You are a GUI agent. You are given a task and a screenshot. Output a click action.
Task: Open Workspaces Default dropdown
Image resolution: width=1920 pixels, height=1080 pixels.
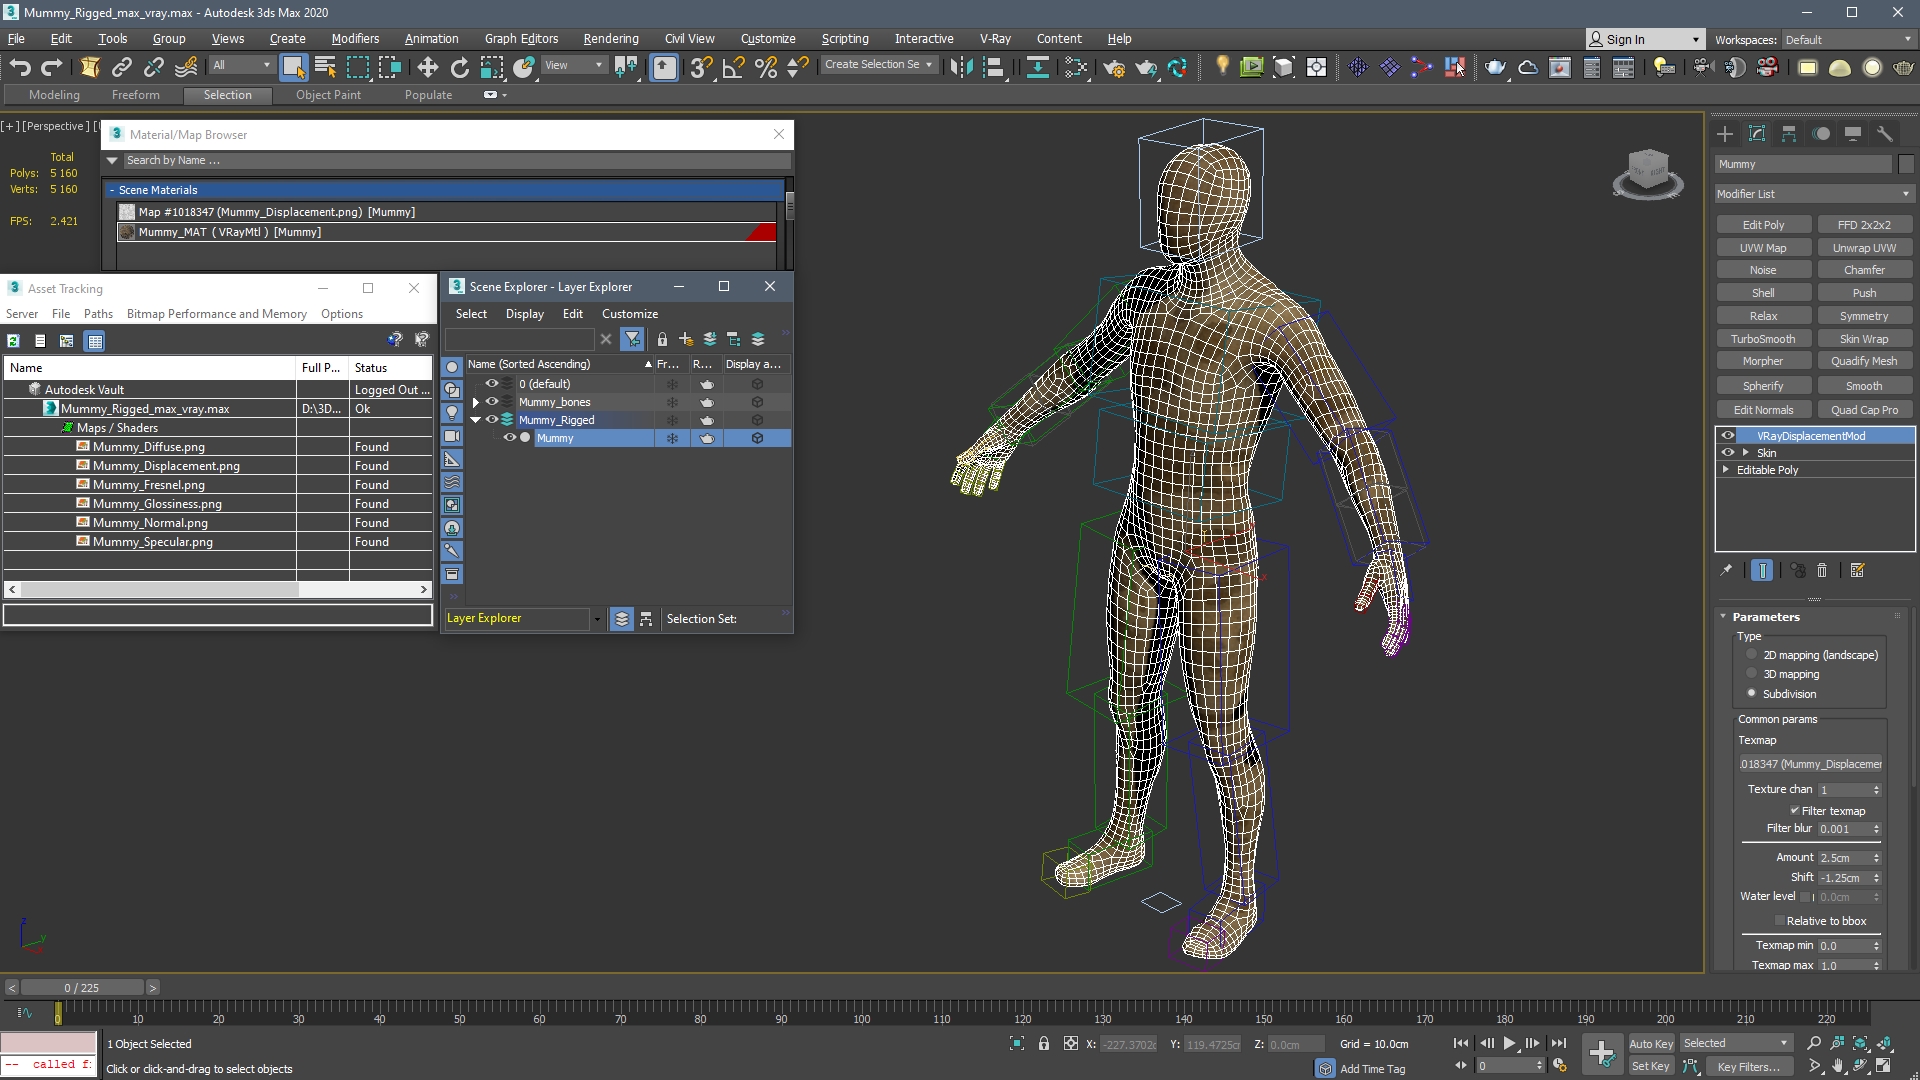click(x=1847, y=40)
